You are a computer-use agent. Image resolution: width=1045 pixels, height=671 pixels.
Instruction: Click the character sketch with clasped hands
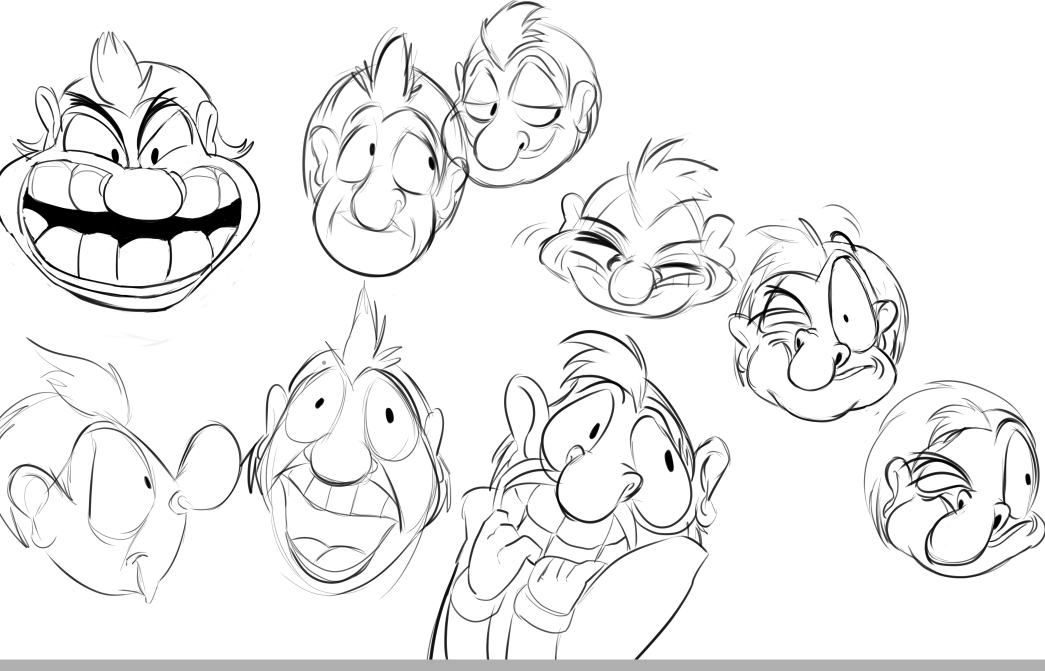tap(578, 494)
